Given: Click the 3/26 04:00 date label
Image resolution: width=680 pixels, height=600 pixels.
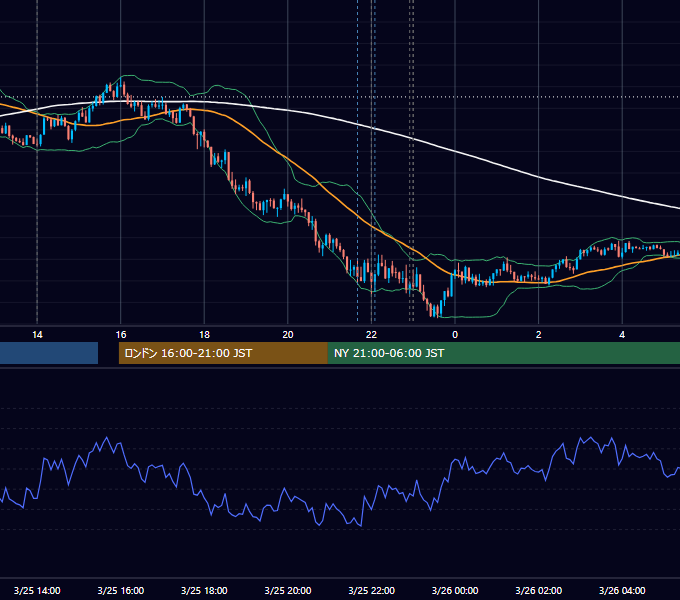Looking at the screenshot, I should pos(622,590).
